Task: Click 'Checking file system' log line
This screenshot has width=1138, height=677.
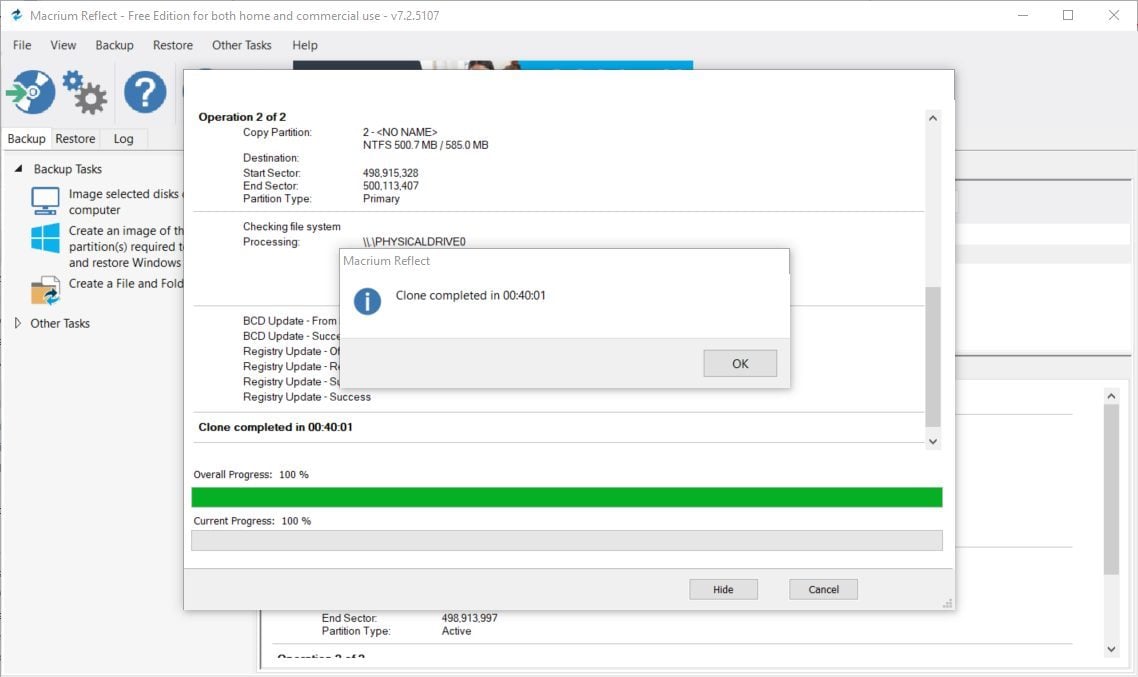Action: (x=292, y=226)
